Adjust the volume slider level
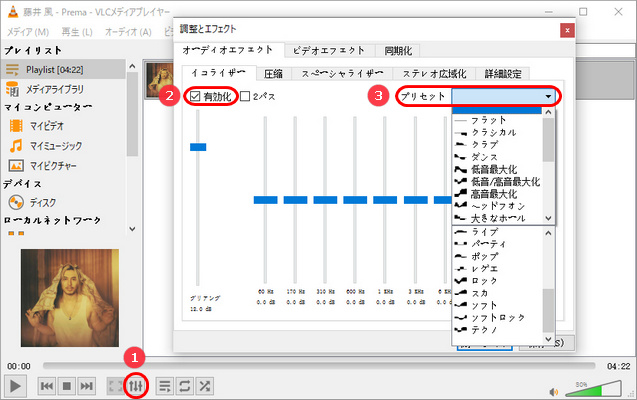 (594, 389)
